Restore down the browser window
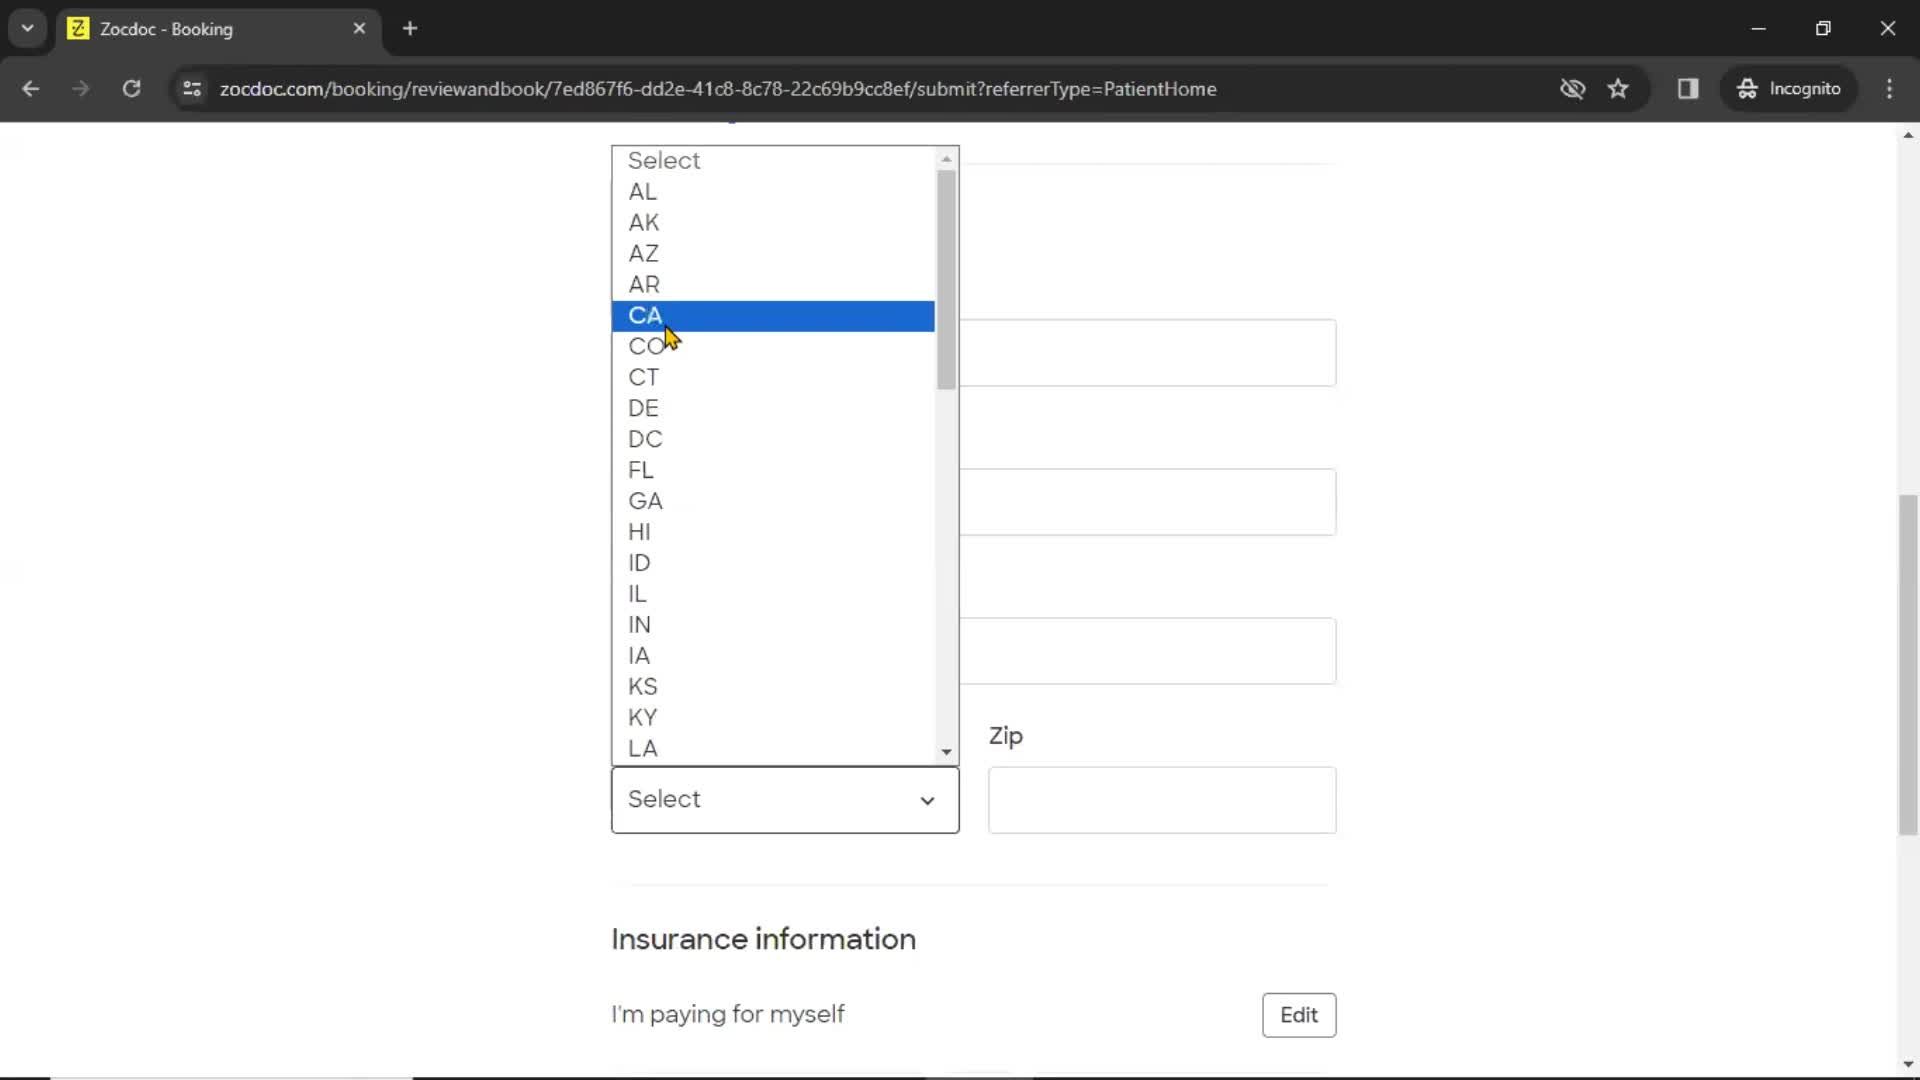Screen dimensions: 1920x1080 1823,28
